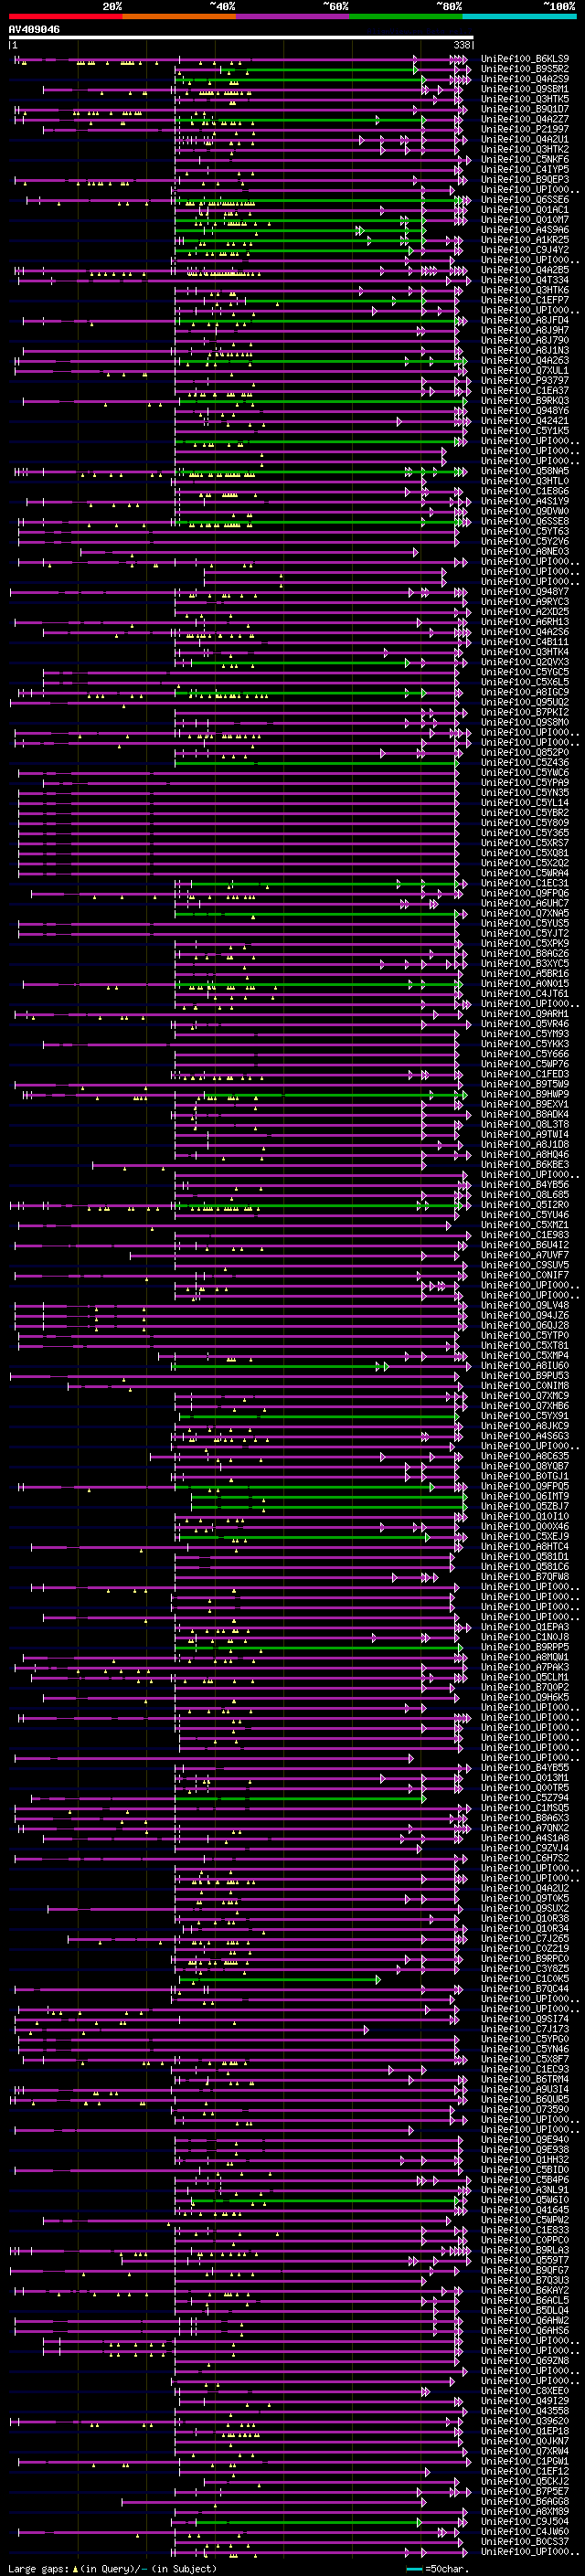
Task: Select hit label UniRef100_A8JFD4
Action: click(525, 320)
